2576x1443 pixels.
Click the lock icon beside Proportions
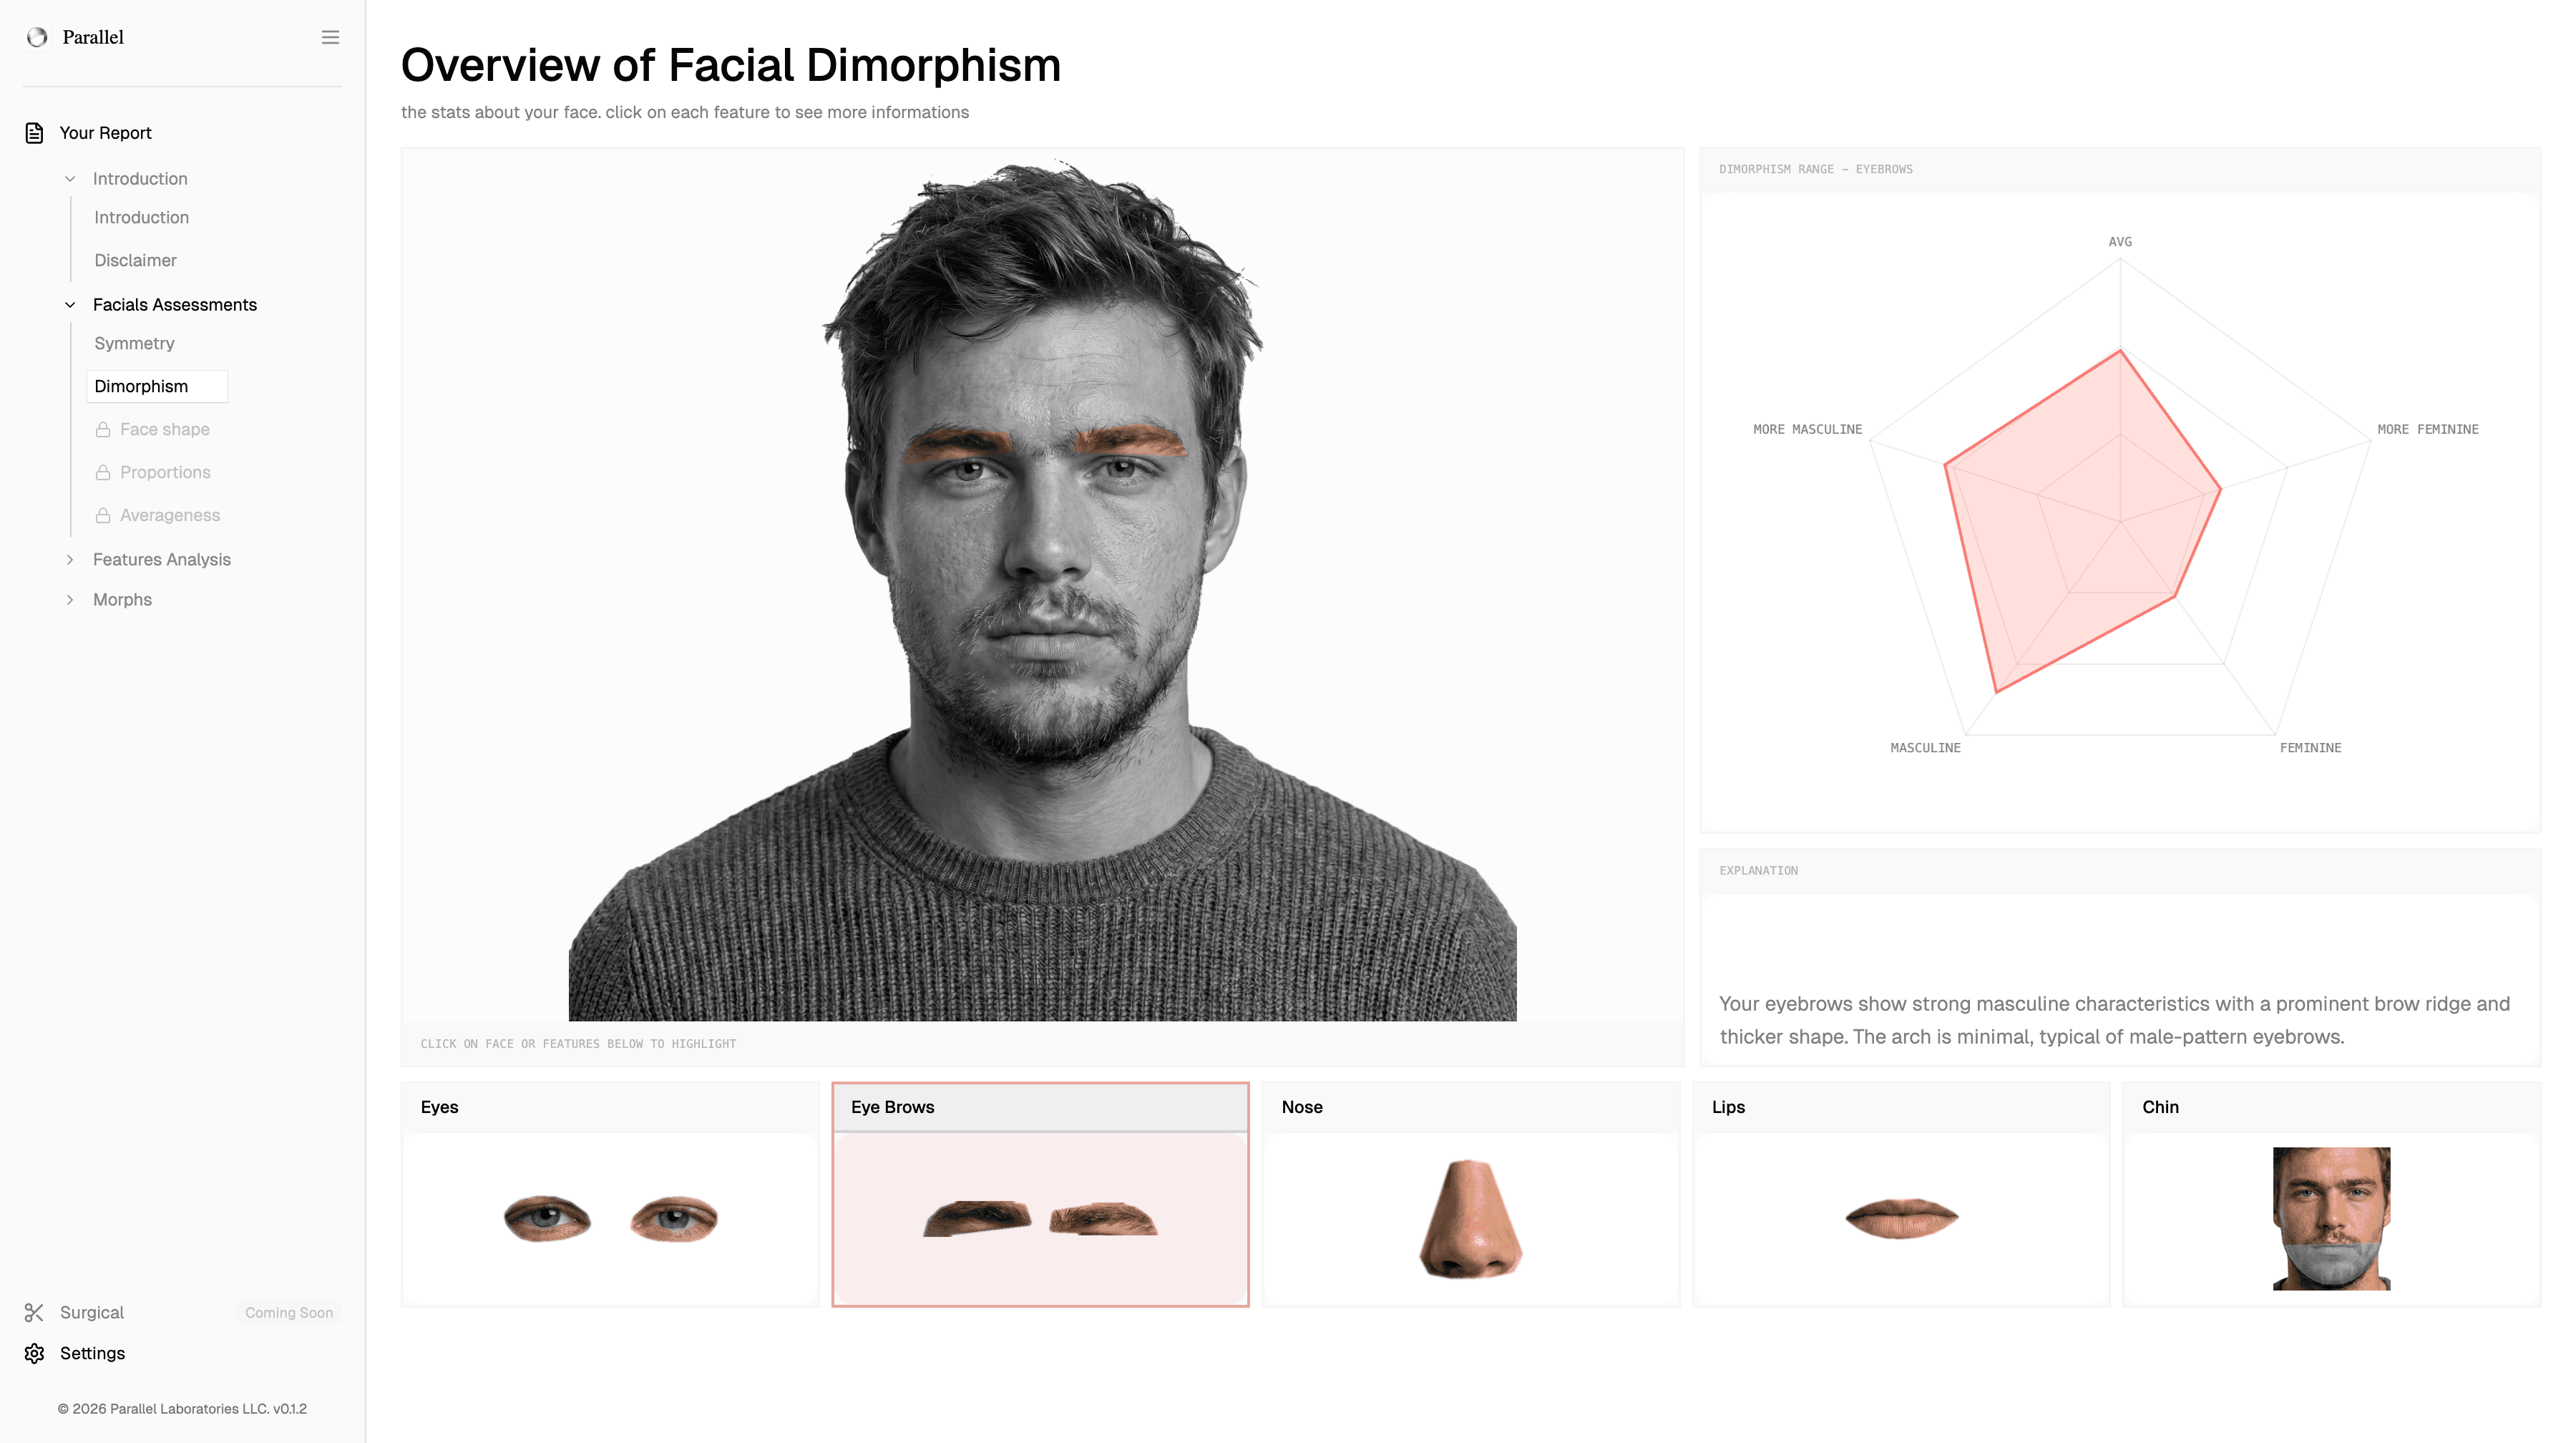coord(104,472)
